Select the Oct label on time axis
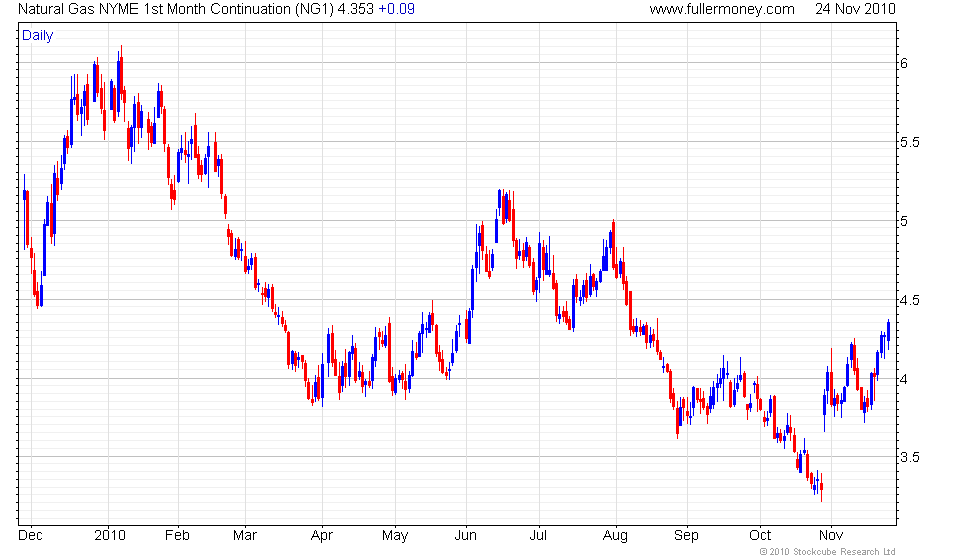The width and height of the screenshot is (980, 560). (760, 536)
